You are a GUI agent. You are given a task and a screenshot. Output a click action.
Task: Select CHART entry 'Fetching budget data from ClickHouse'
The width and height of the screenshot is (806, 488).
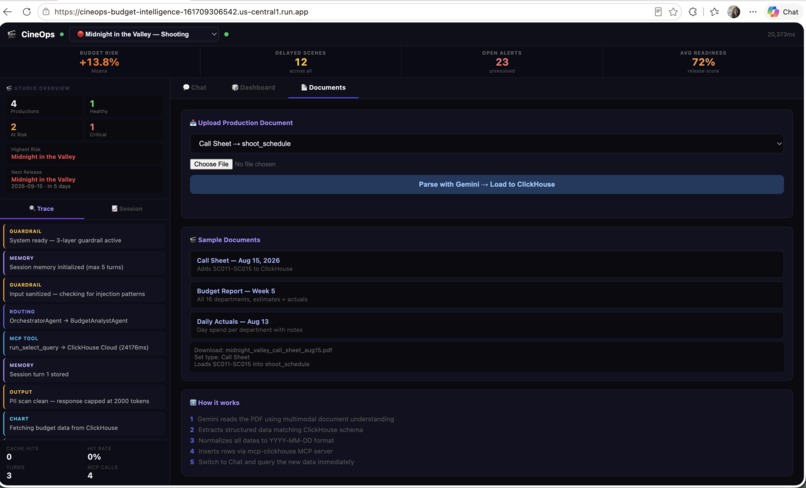[84, 423]
